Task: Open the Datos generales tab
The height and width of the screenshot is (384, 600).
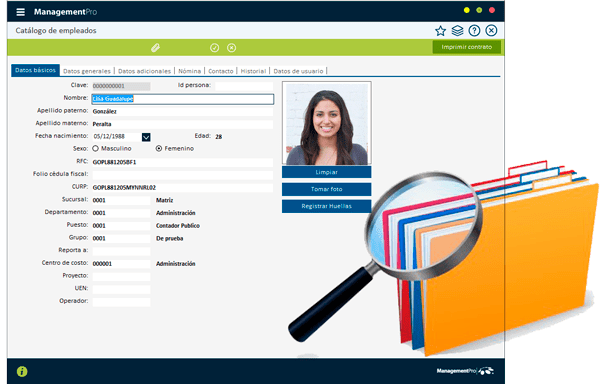Action: [87, 71]
